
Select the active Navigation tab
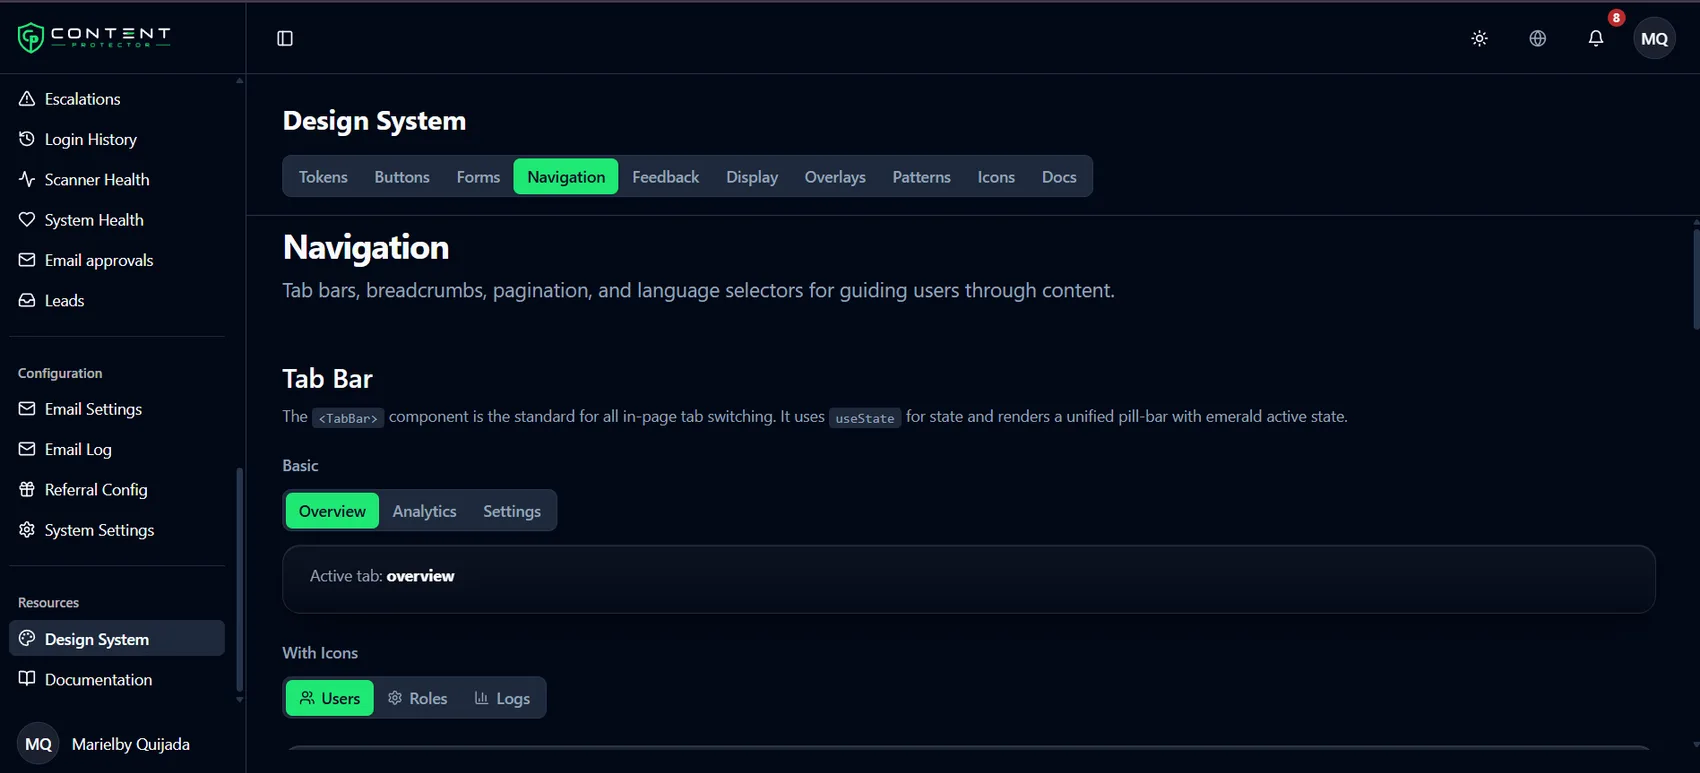566,176
